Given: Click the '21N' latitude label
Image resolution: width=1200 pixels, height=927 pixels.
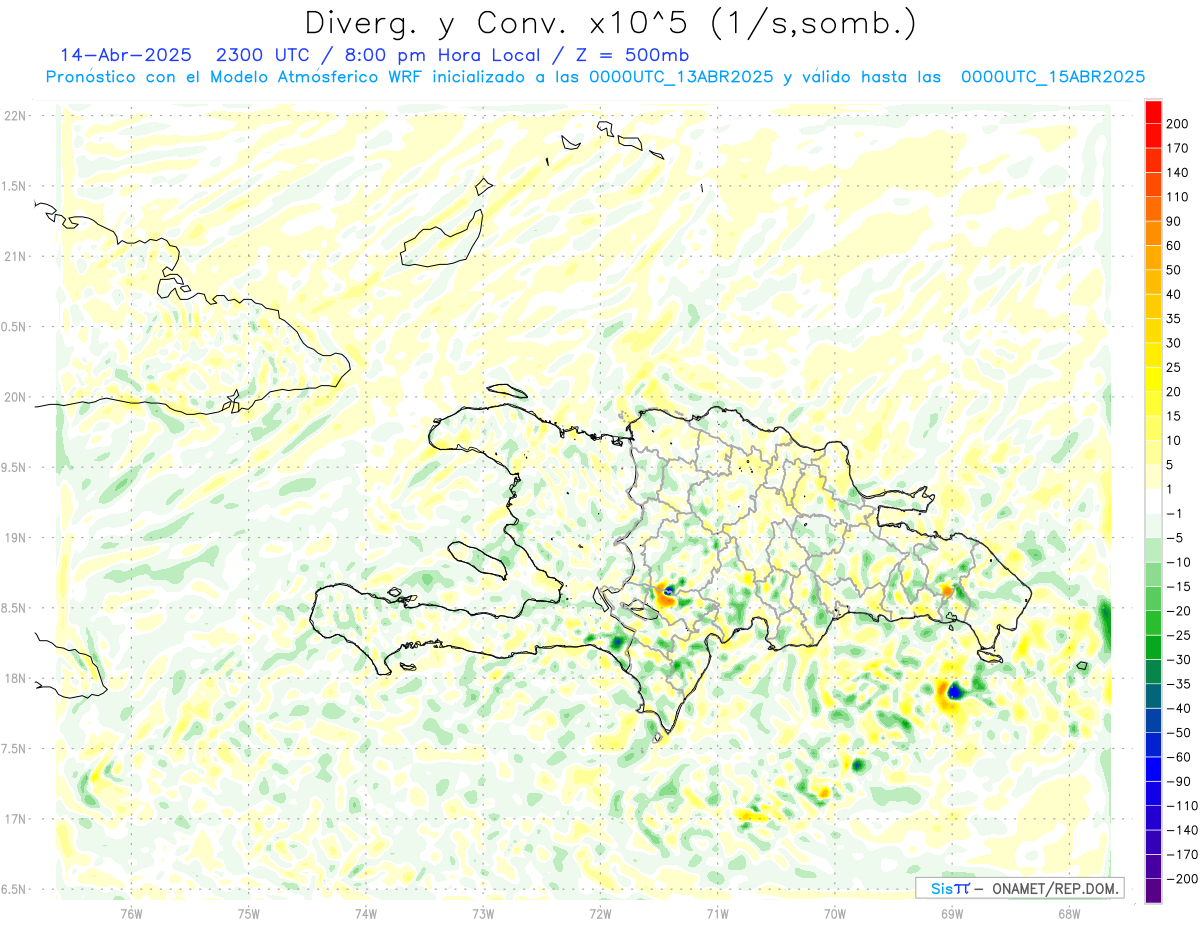Looking at the screenshot, I should pyautogui.click(x=15, y=256).
